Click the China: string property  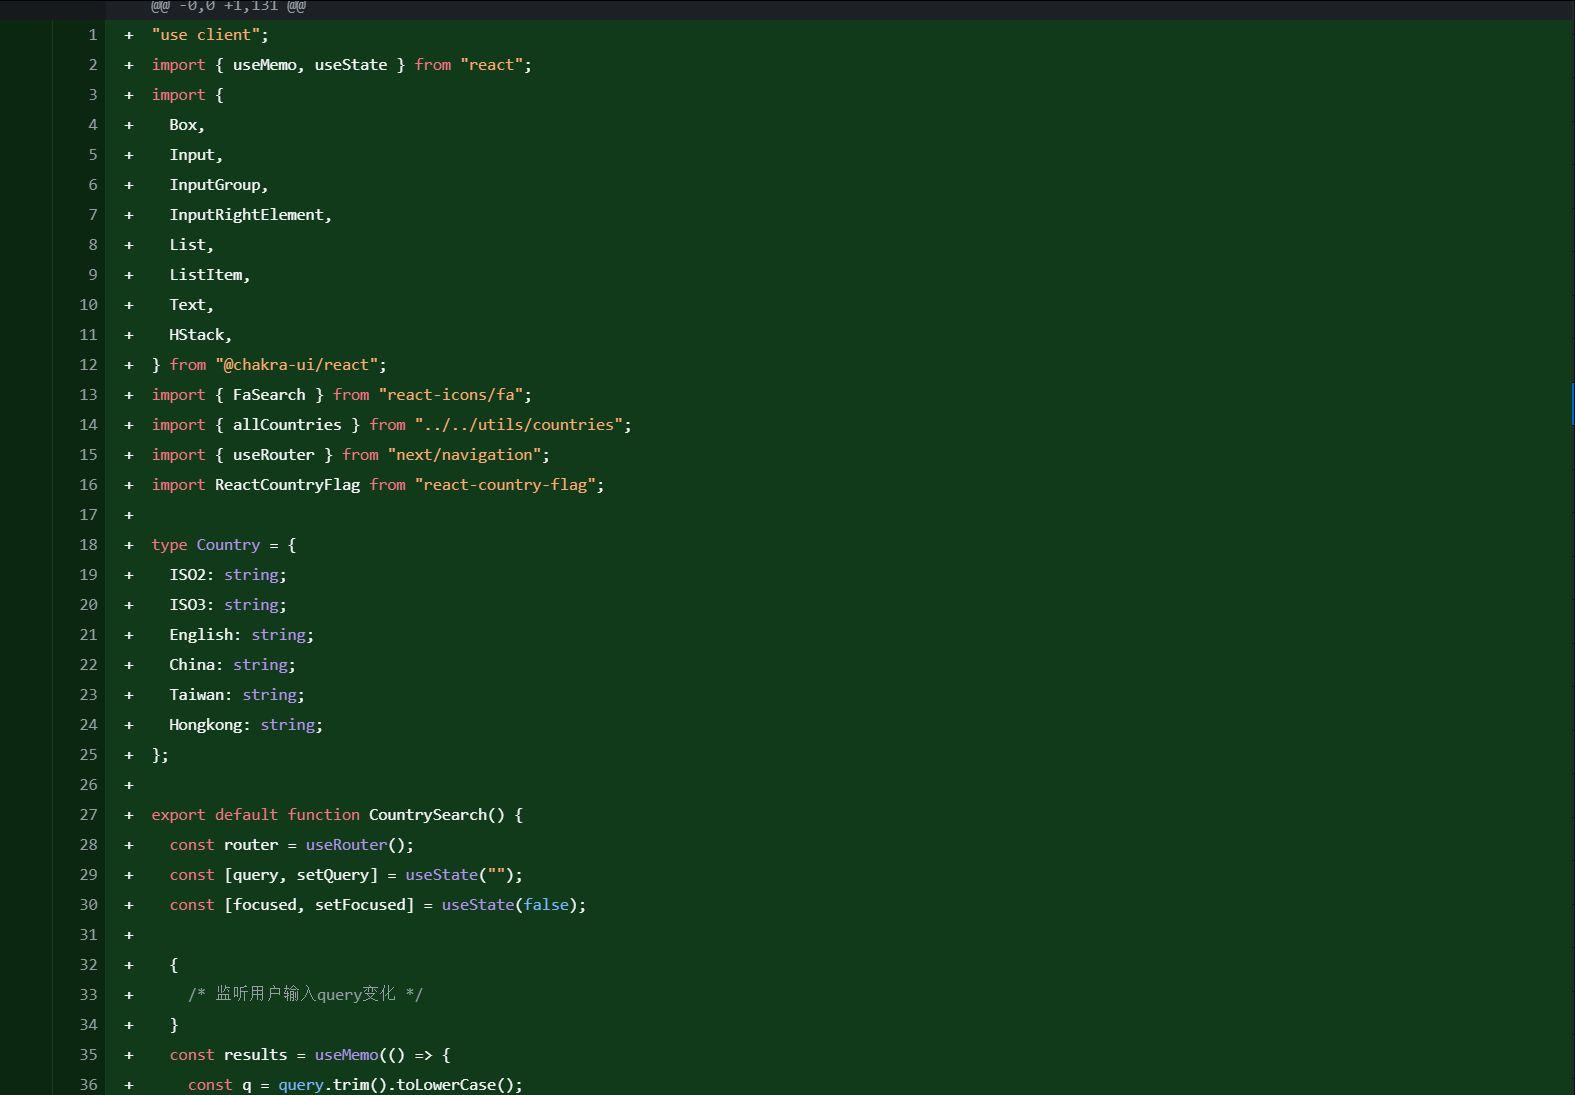232,665
